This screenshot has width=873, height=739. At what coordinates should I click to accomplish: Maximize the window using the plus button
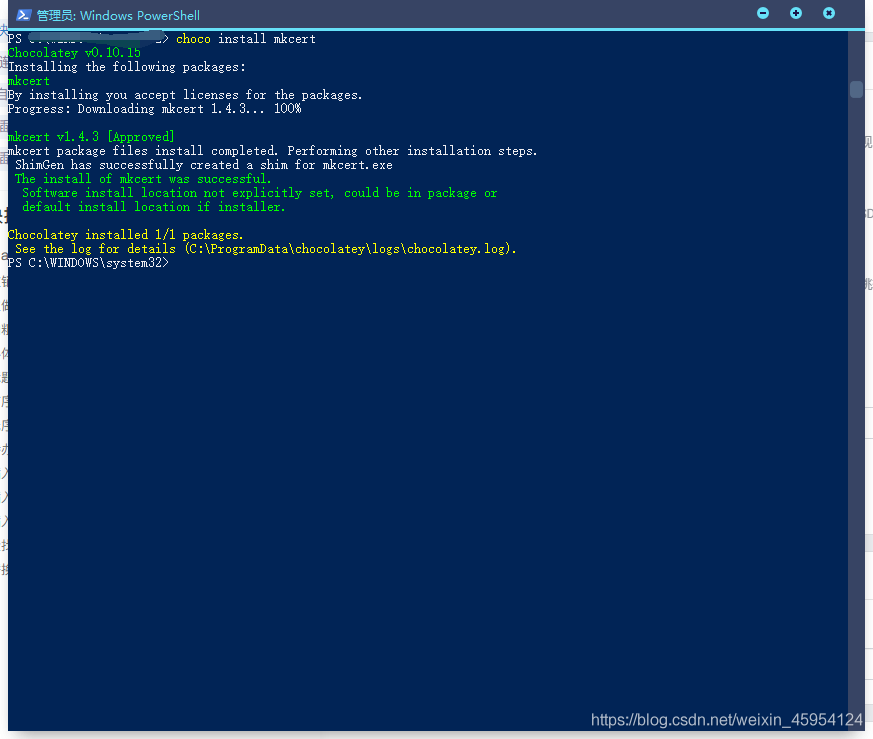796,13
